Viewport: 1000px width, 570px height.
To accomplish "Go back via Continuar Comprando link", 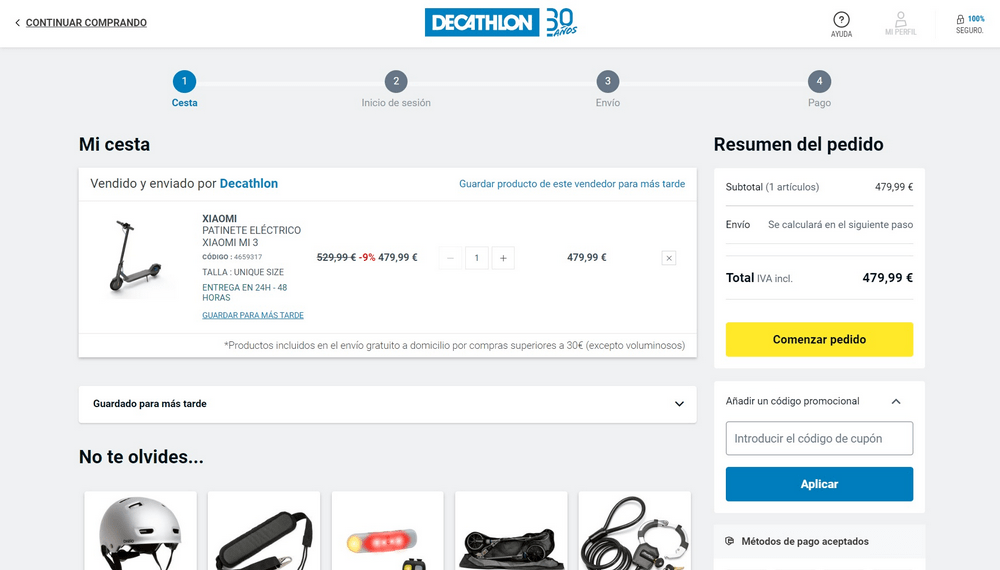I will tap(81, 22).
